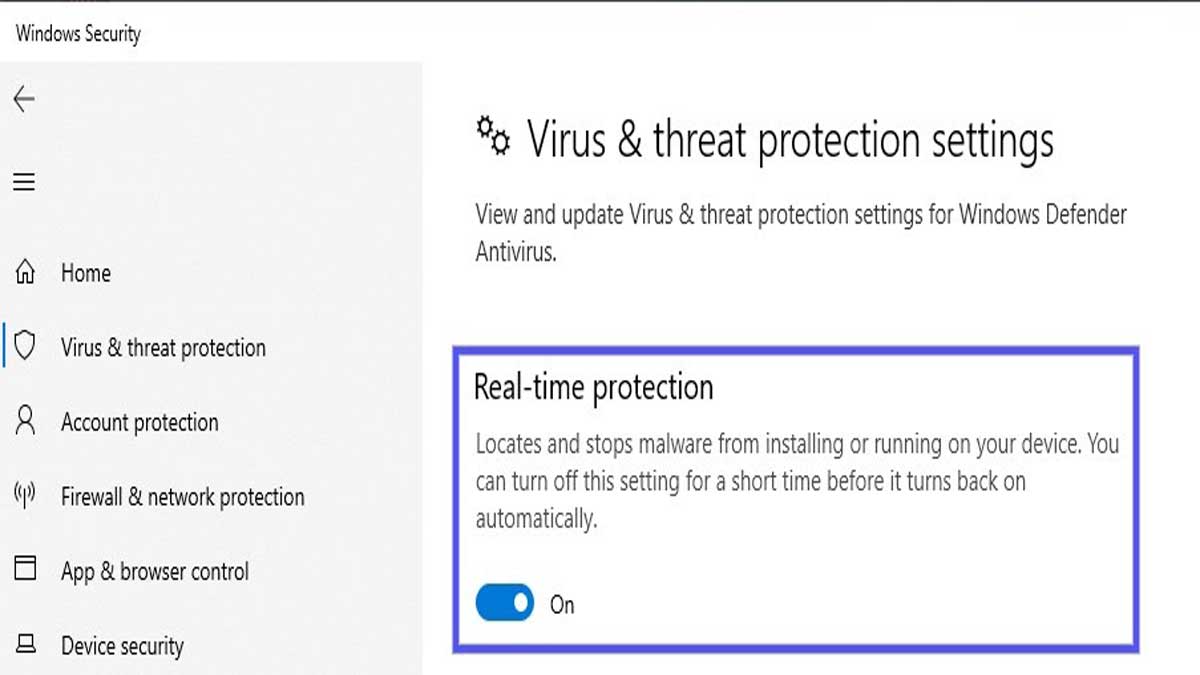Select 'Account protection' in the sidebar
This screenshot has height=675, width=1200.
point(139,421)
